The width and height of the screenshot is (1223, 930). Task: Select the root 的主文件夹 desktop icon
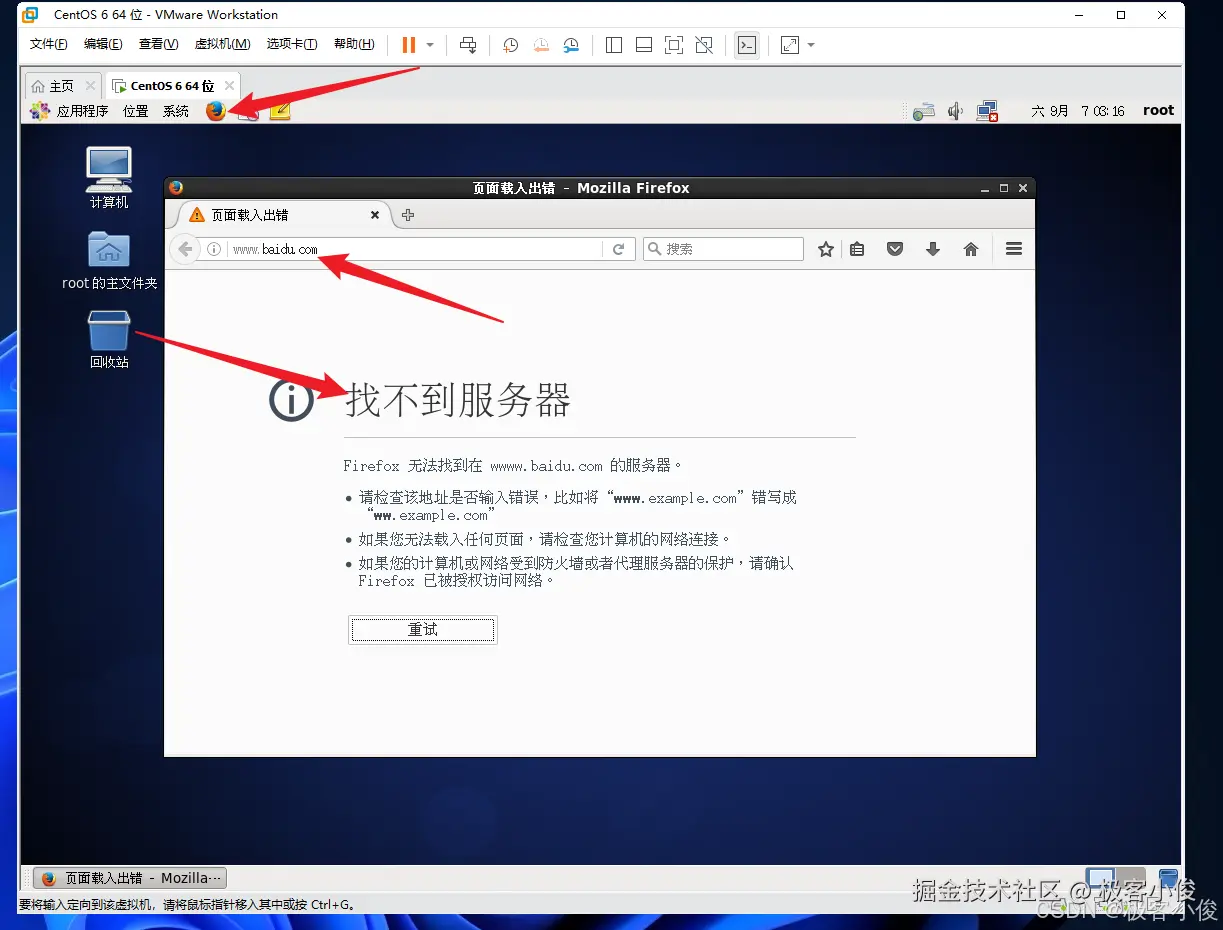pos(109,260)
